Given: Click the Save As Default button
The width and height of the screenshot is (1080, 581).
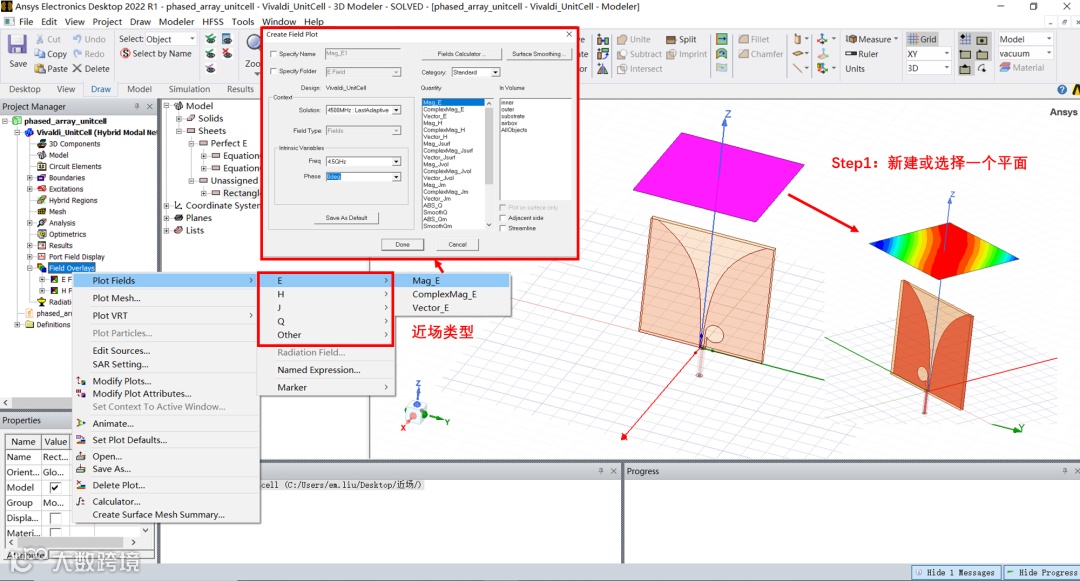Looking at the screenshot, I should point(346,218).
